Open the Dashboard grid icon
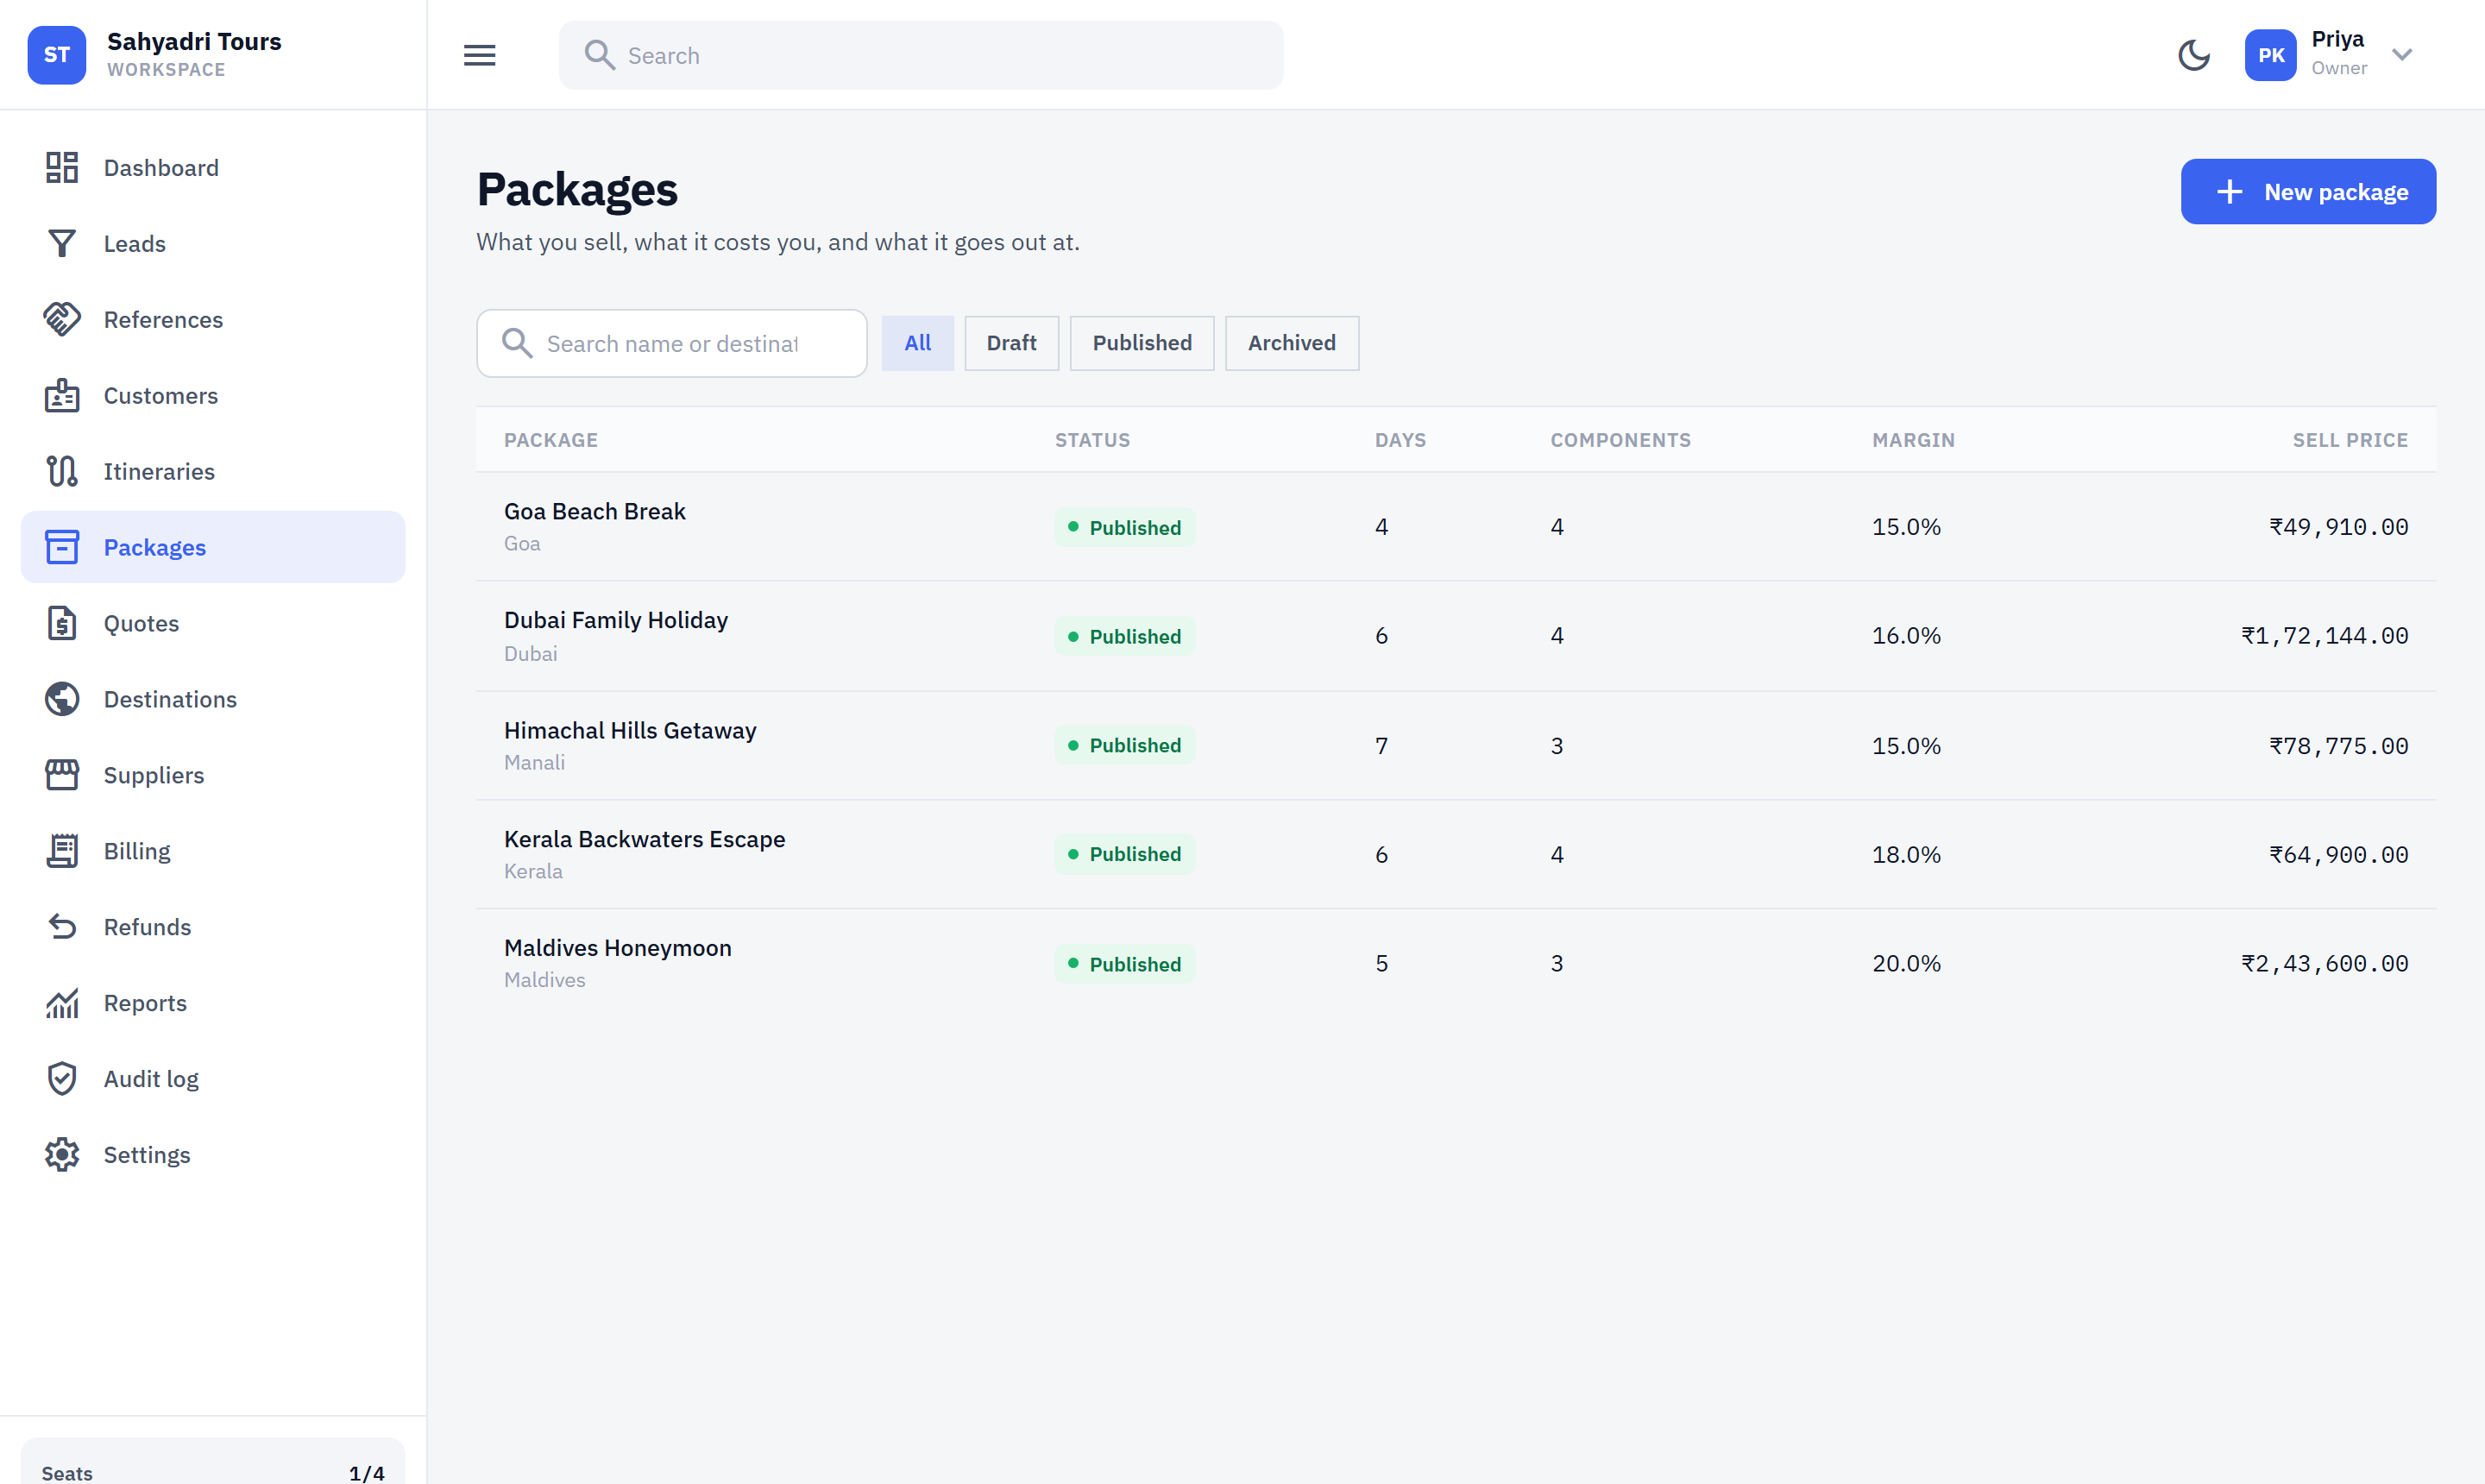Viewport: 2485px width, 1484px height. (x=61, y=168)
